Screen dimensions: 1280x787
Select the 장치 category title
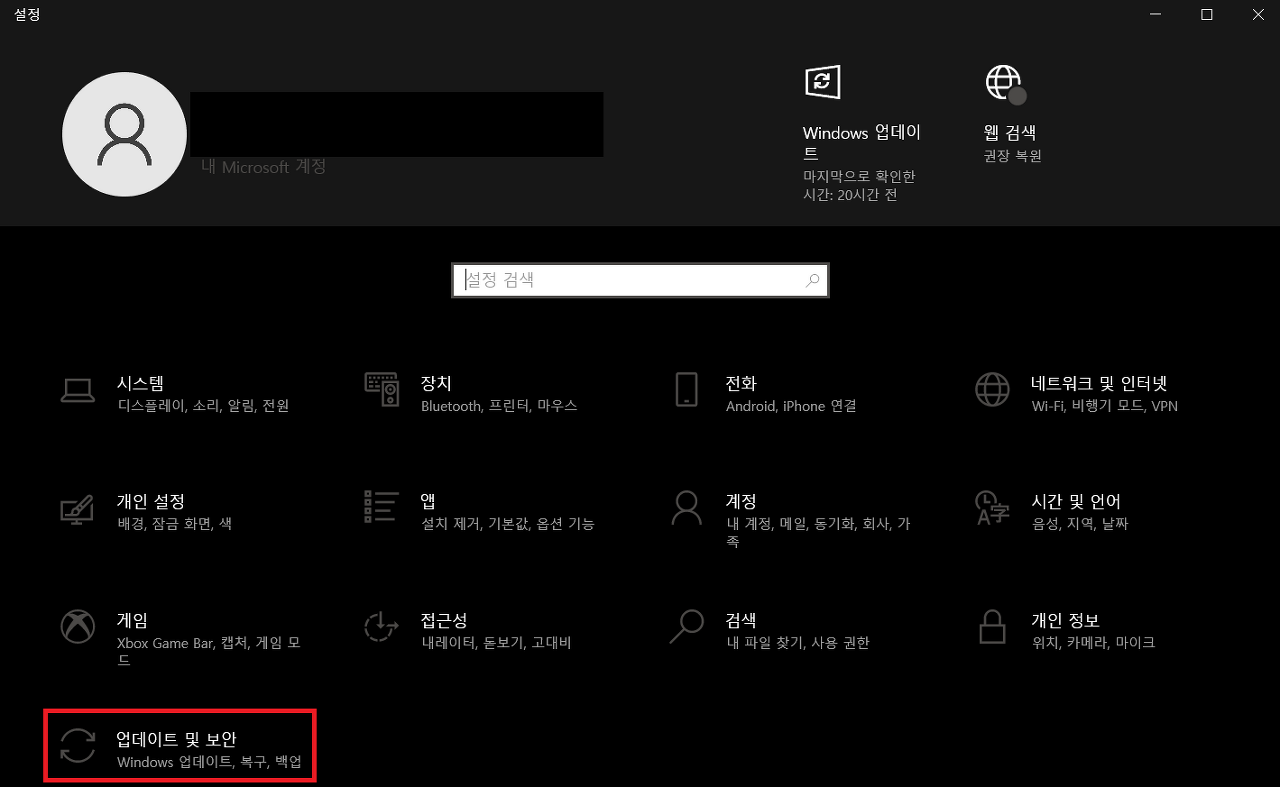[436, 383]
